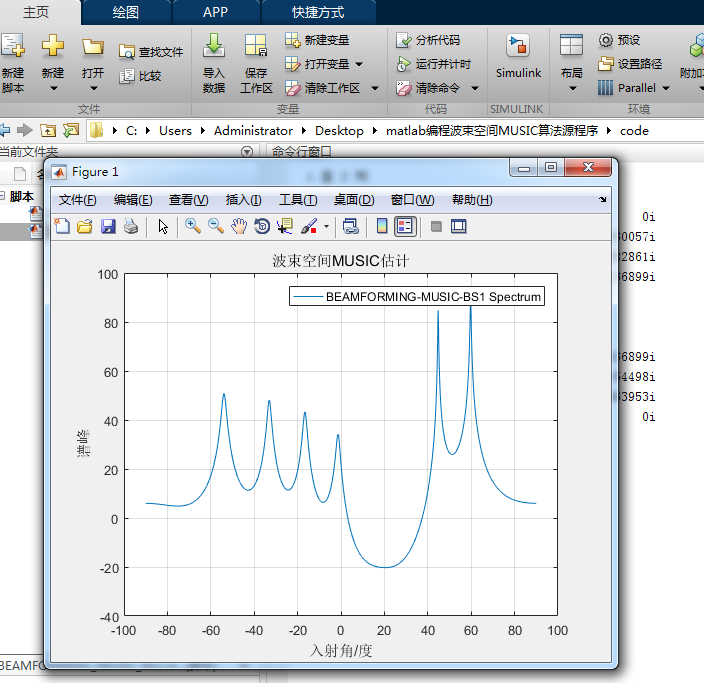Image resolution: width=704 pixels, height=683 pixels.
Task: Toggle the Pan hand tool
Action: [239, 226]
